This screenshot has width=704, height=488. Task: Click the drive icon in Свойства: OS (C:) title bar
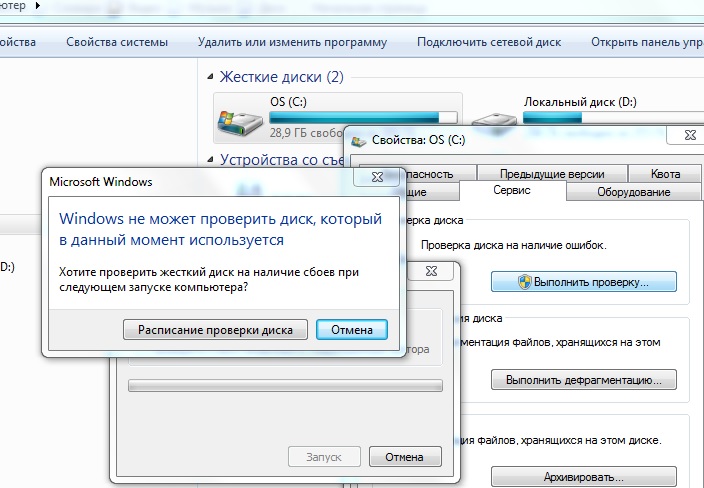(x=358, y=141)
